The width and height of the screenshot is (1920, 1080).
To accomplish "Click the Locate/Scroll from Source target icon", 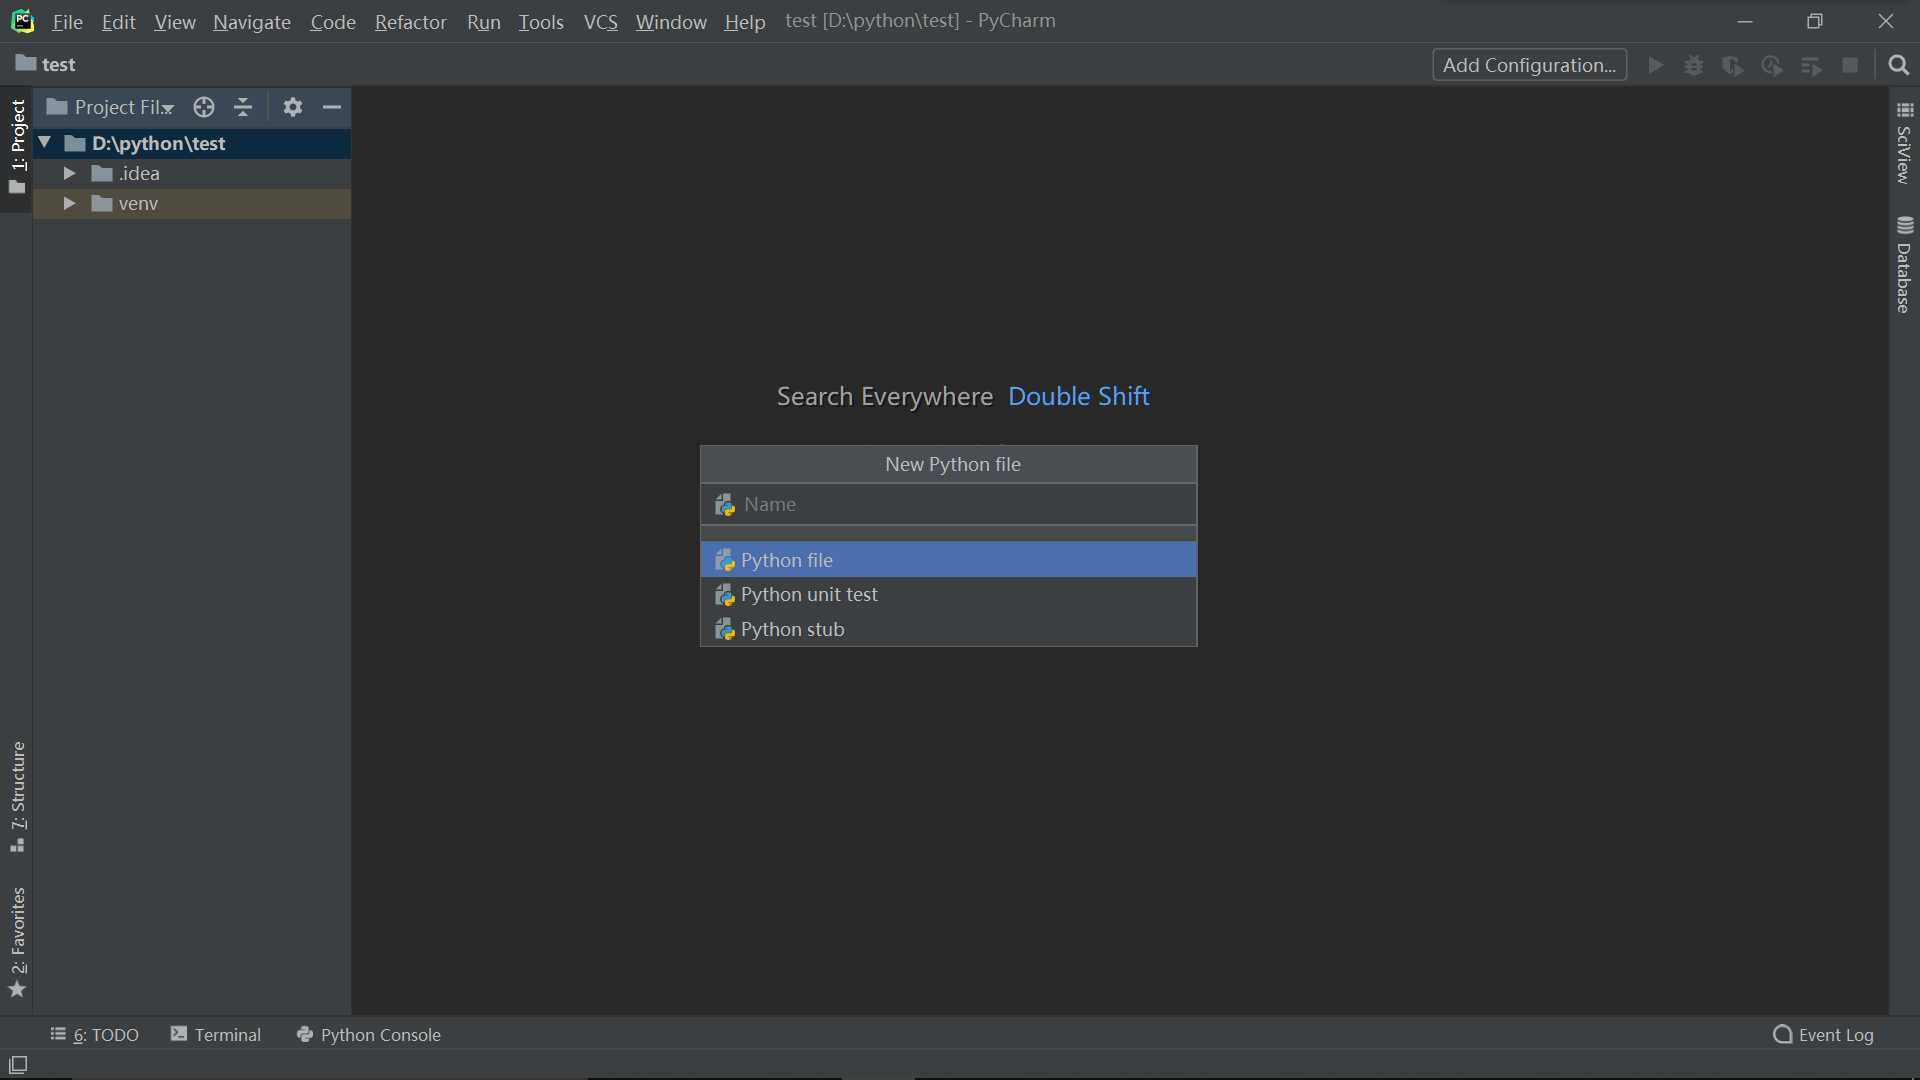I will coord(204,107).
